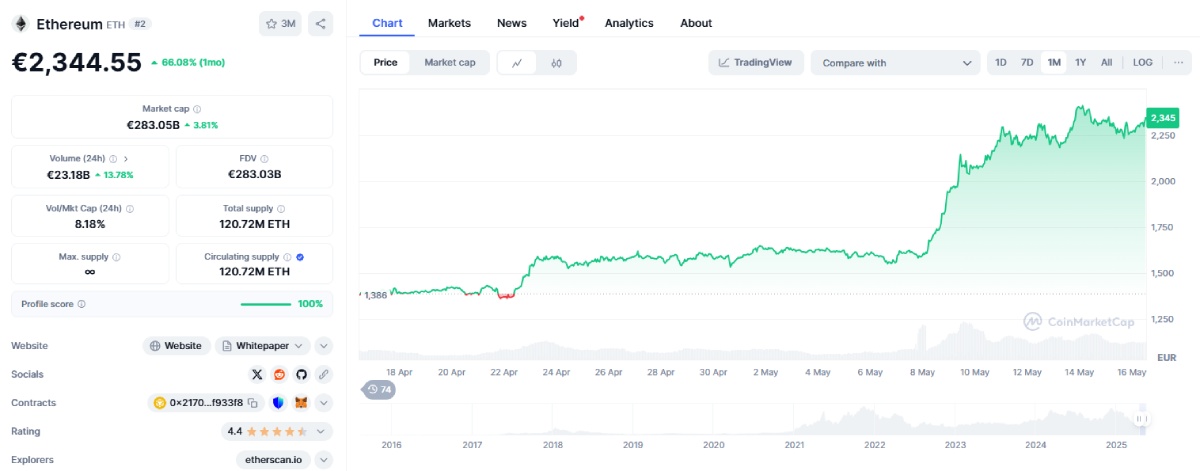Click the timeline range handle near 2025
The image size is (1200, 471).
1141,418
